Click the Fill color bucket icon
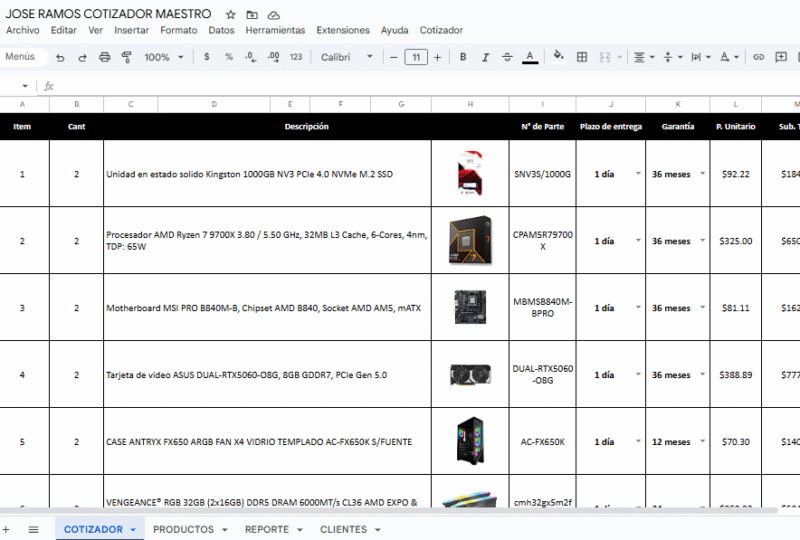The image size is (800, 540). [x=558, y=57]
